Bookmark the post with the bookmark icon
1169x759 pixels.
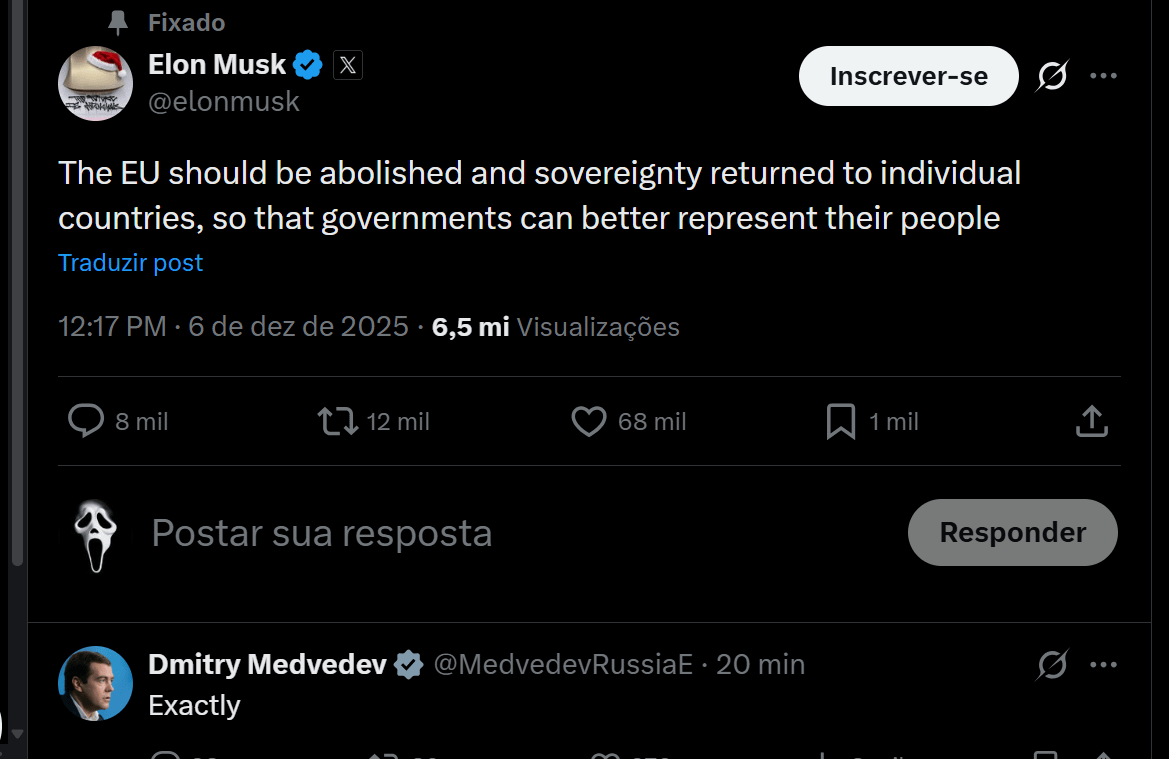pos(841,421)
